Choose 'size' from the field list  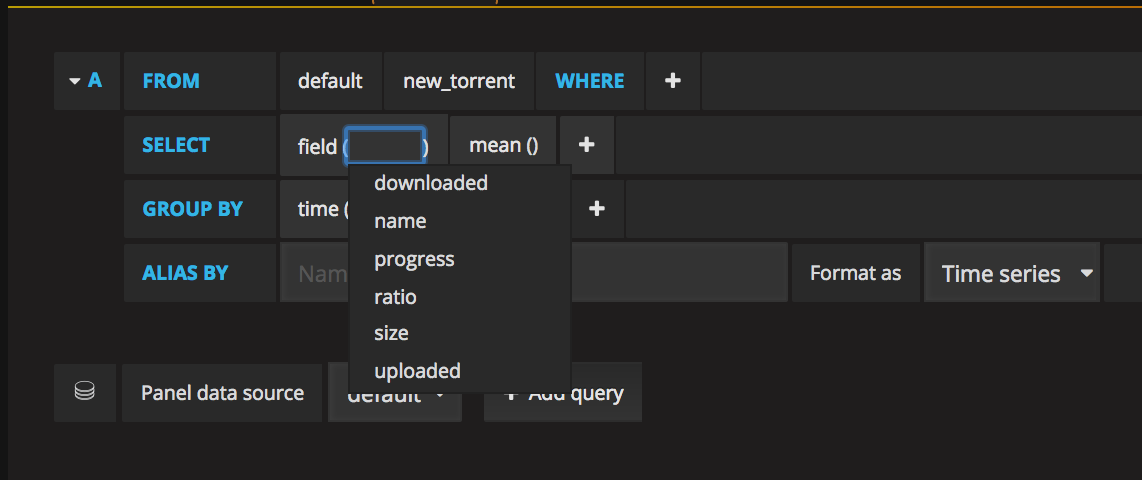tap(391, 333)
